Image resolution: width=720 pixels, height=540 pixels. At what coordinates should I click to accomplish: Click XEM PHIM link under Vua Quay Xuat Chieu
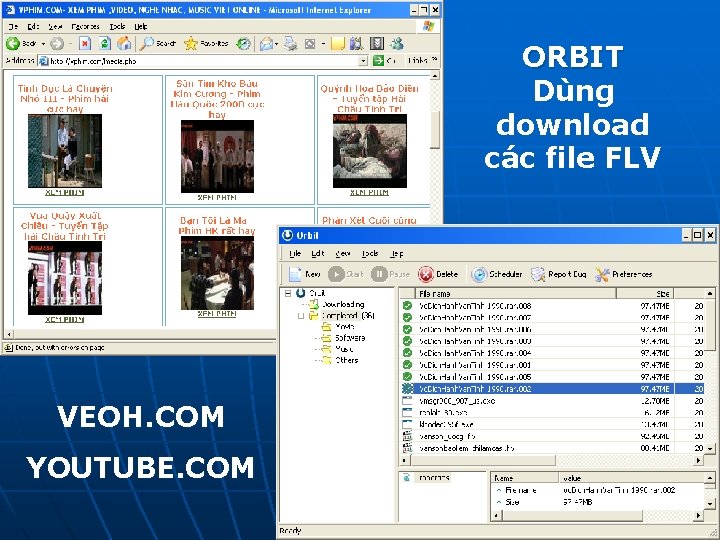[x=64, y=320]
